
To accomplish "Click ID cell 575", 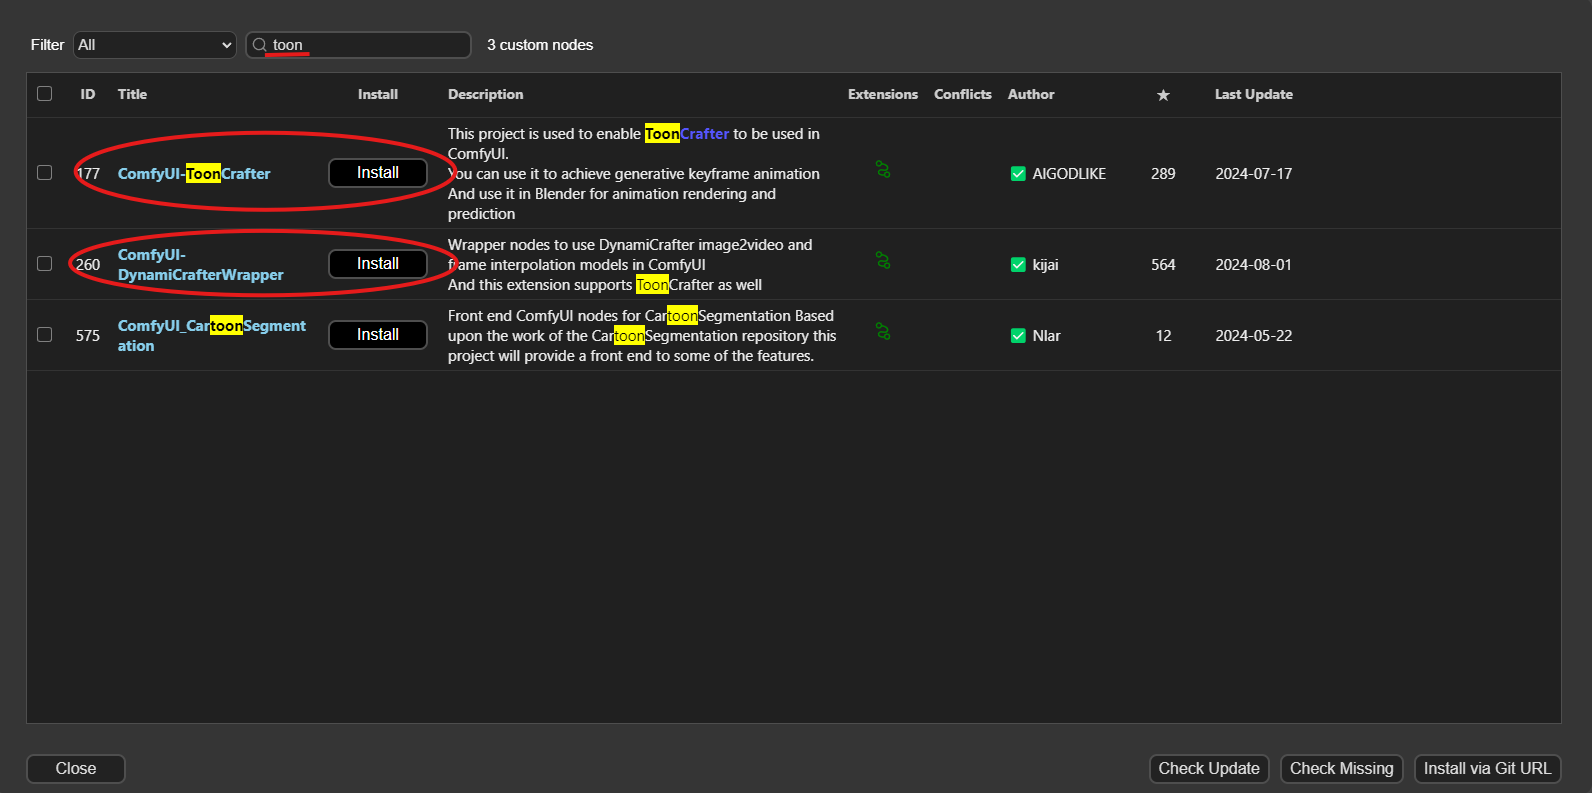I will point(88,336).
